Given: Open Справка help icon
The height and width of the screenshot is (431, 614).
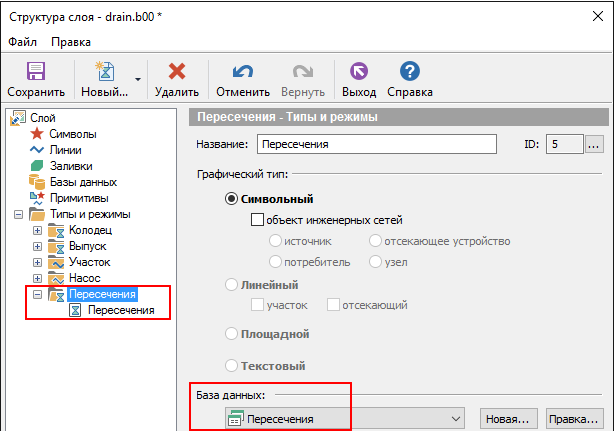Looking at the screenshot, I should tap(409, 73).
